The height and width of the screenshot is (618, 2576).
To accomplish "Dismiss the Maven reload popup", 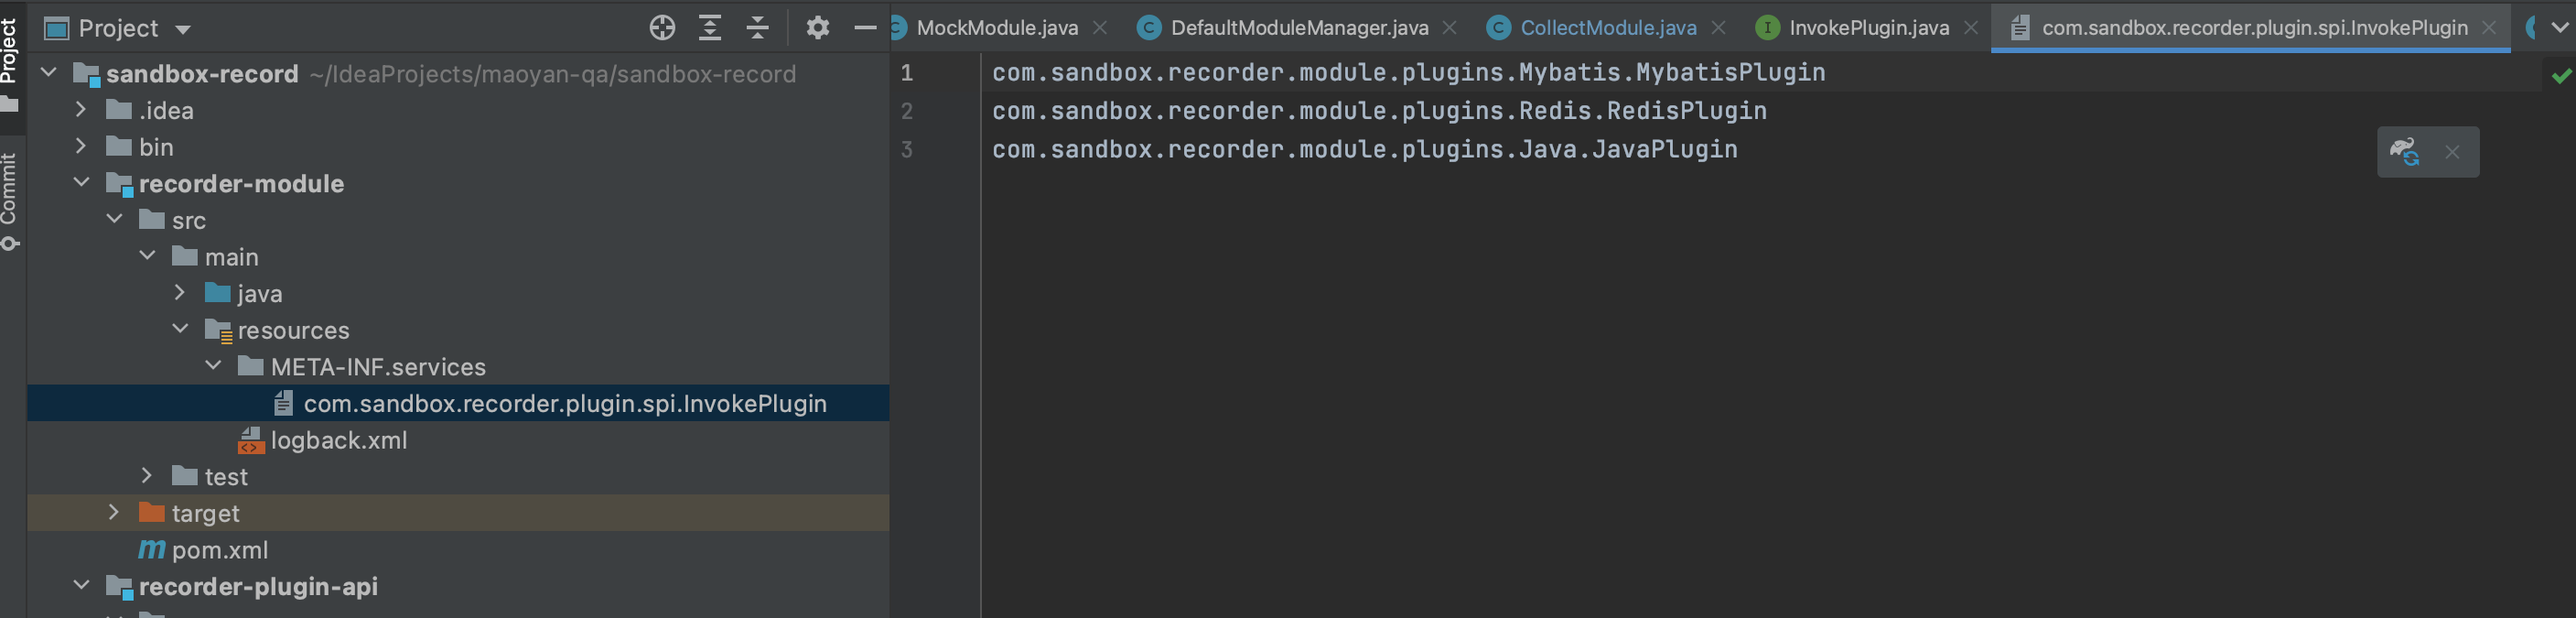I will coord(2452,152).
